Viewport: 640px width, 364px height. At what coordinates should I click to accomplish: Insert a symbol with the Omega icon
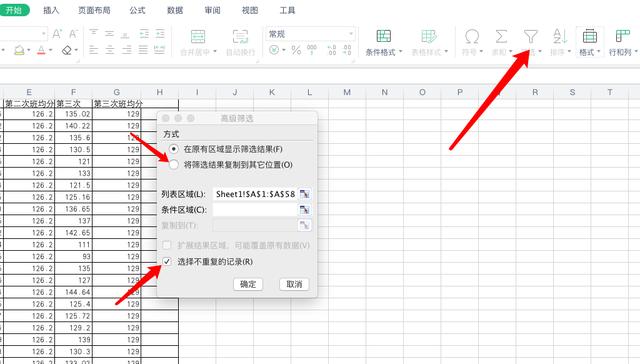pyautogui.click(x=472, y=37)
